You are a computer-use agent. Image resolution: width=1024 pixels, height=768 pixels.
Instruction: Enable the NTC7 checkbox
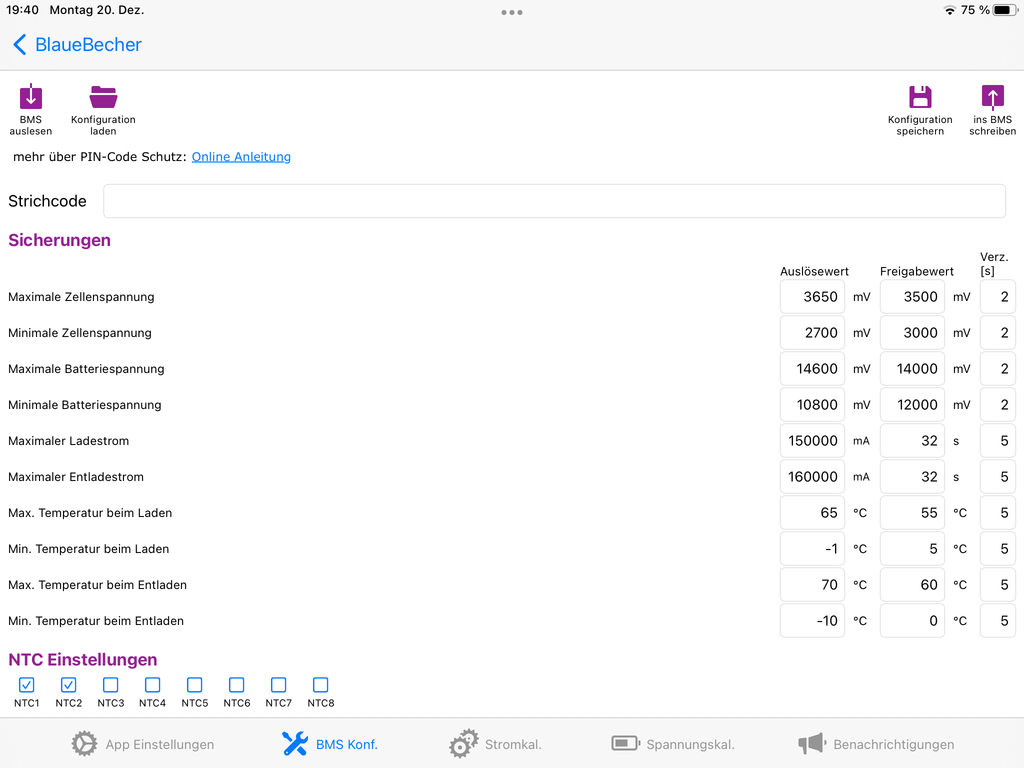278,684
